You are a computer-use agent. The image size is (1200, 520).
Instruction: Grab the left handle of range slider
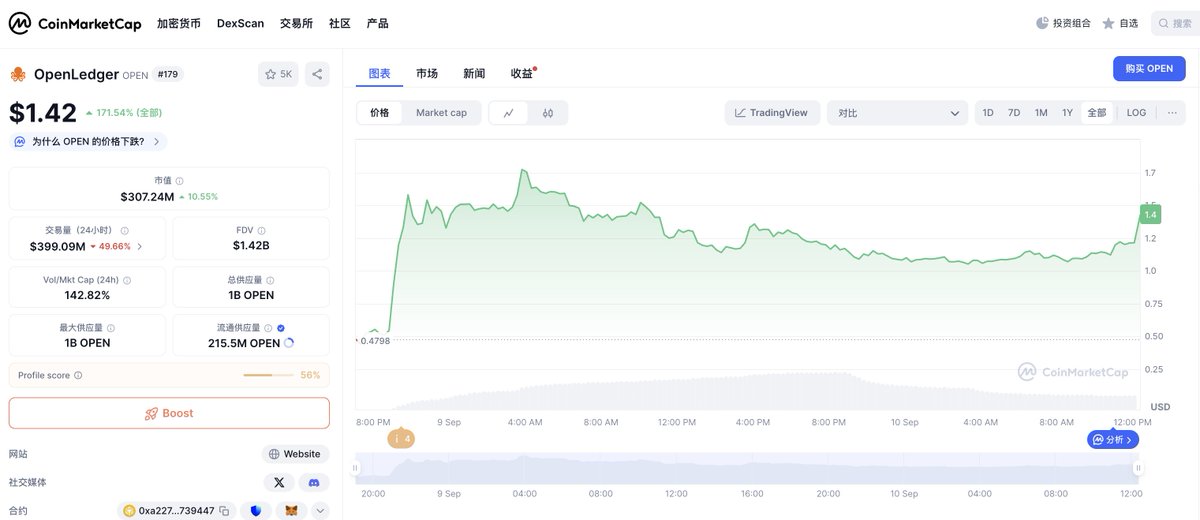tap(355, 468)
